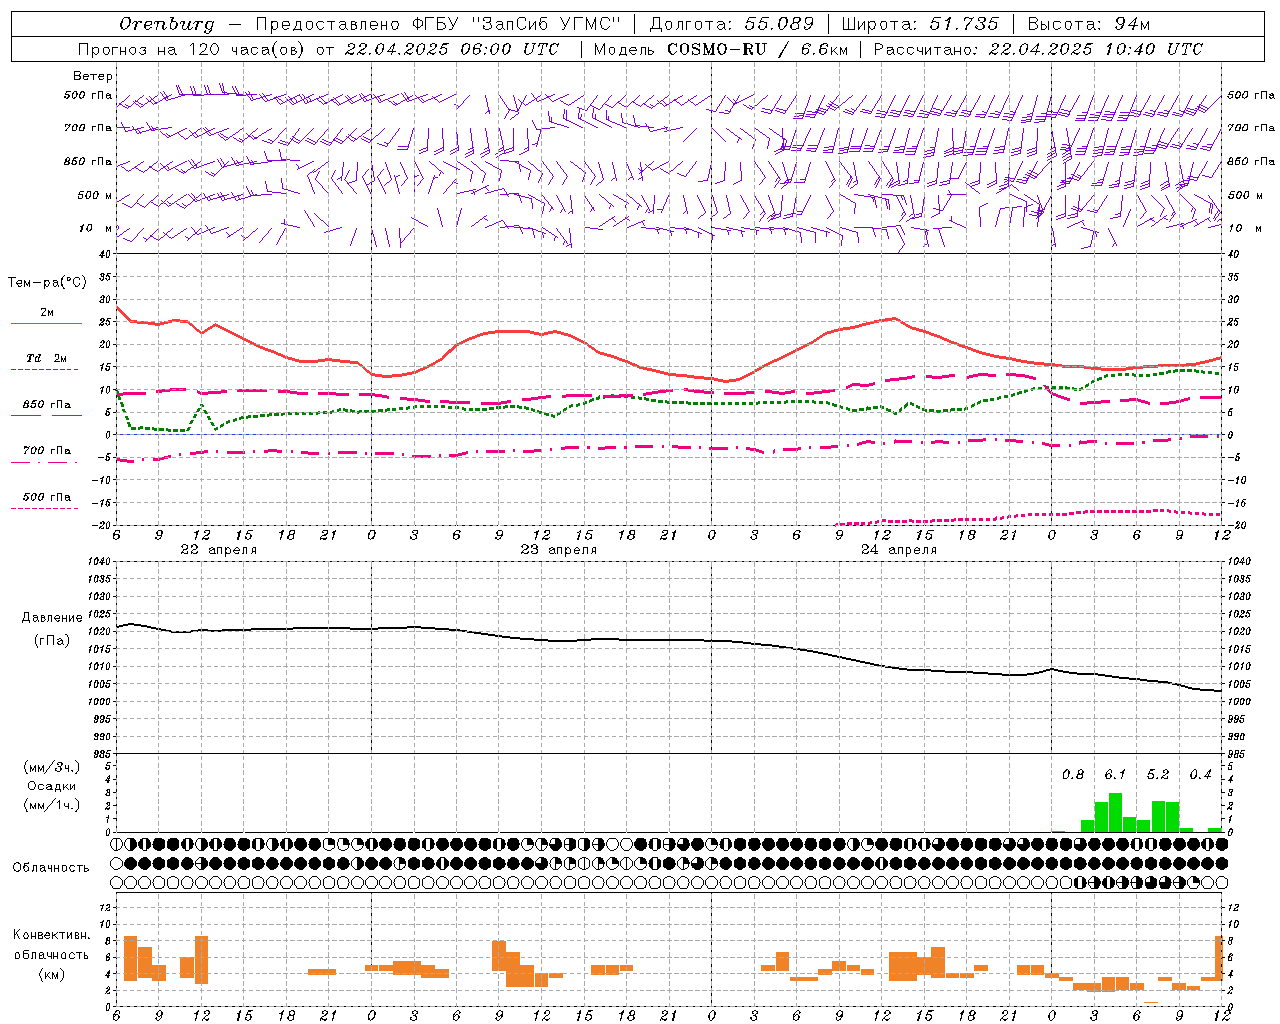Click the "(мм/3ч.)" precipitation unit label
1280x1024 pixels.
52,767
